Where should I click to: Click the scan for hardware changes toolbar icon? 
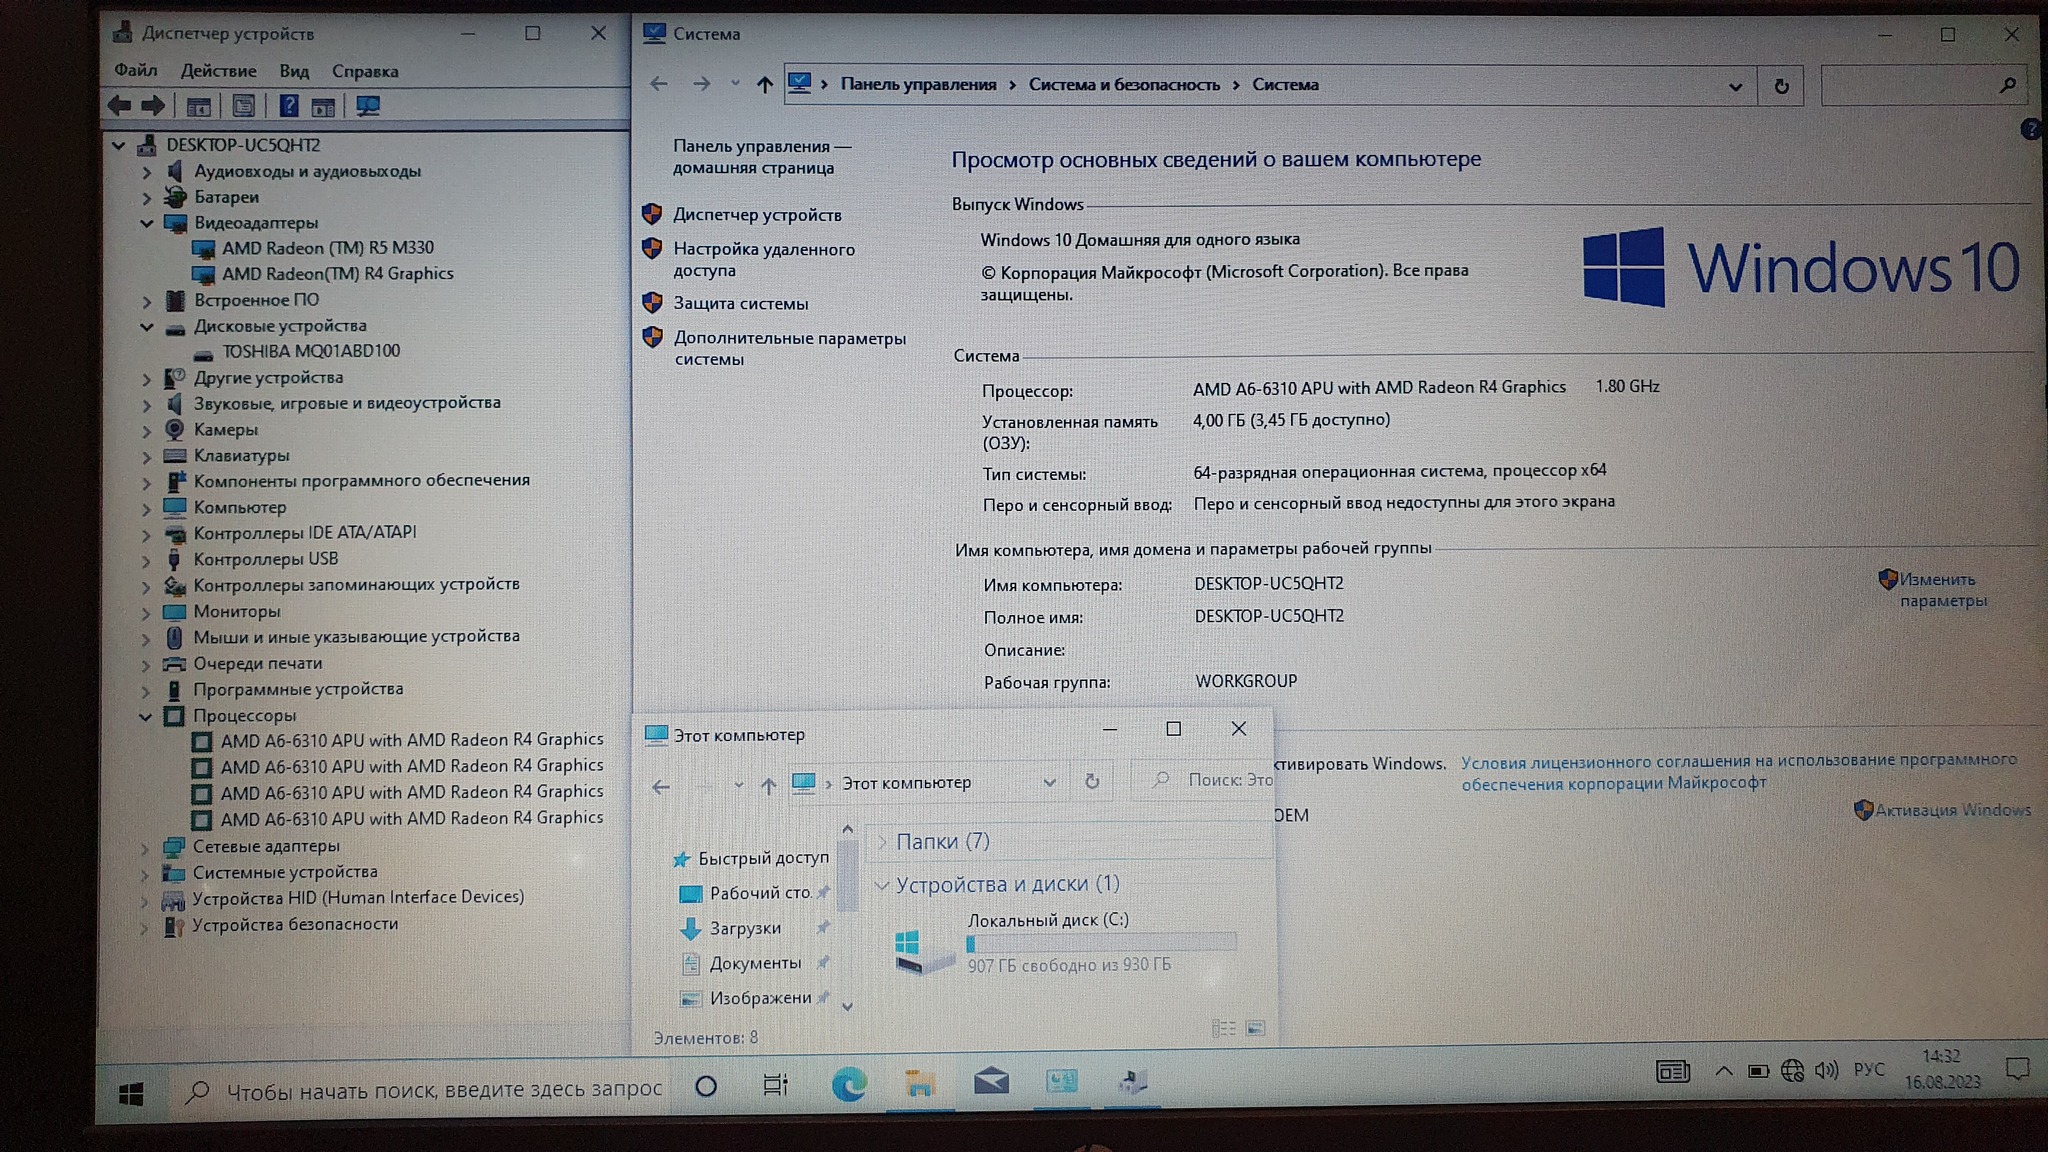368,106
